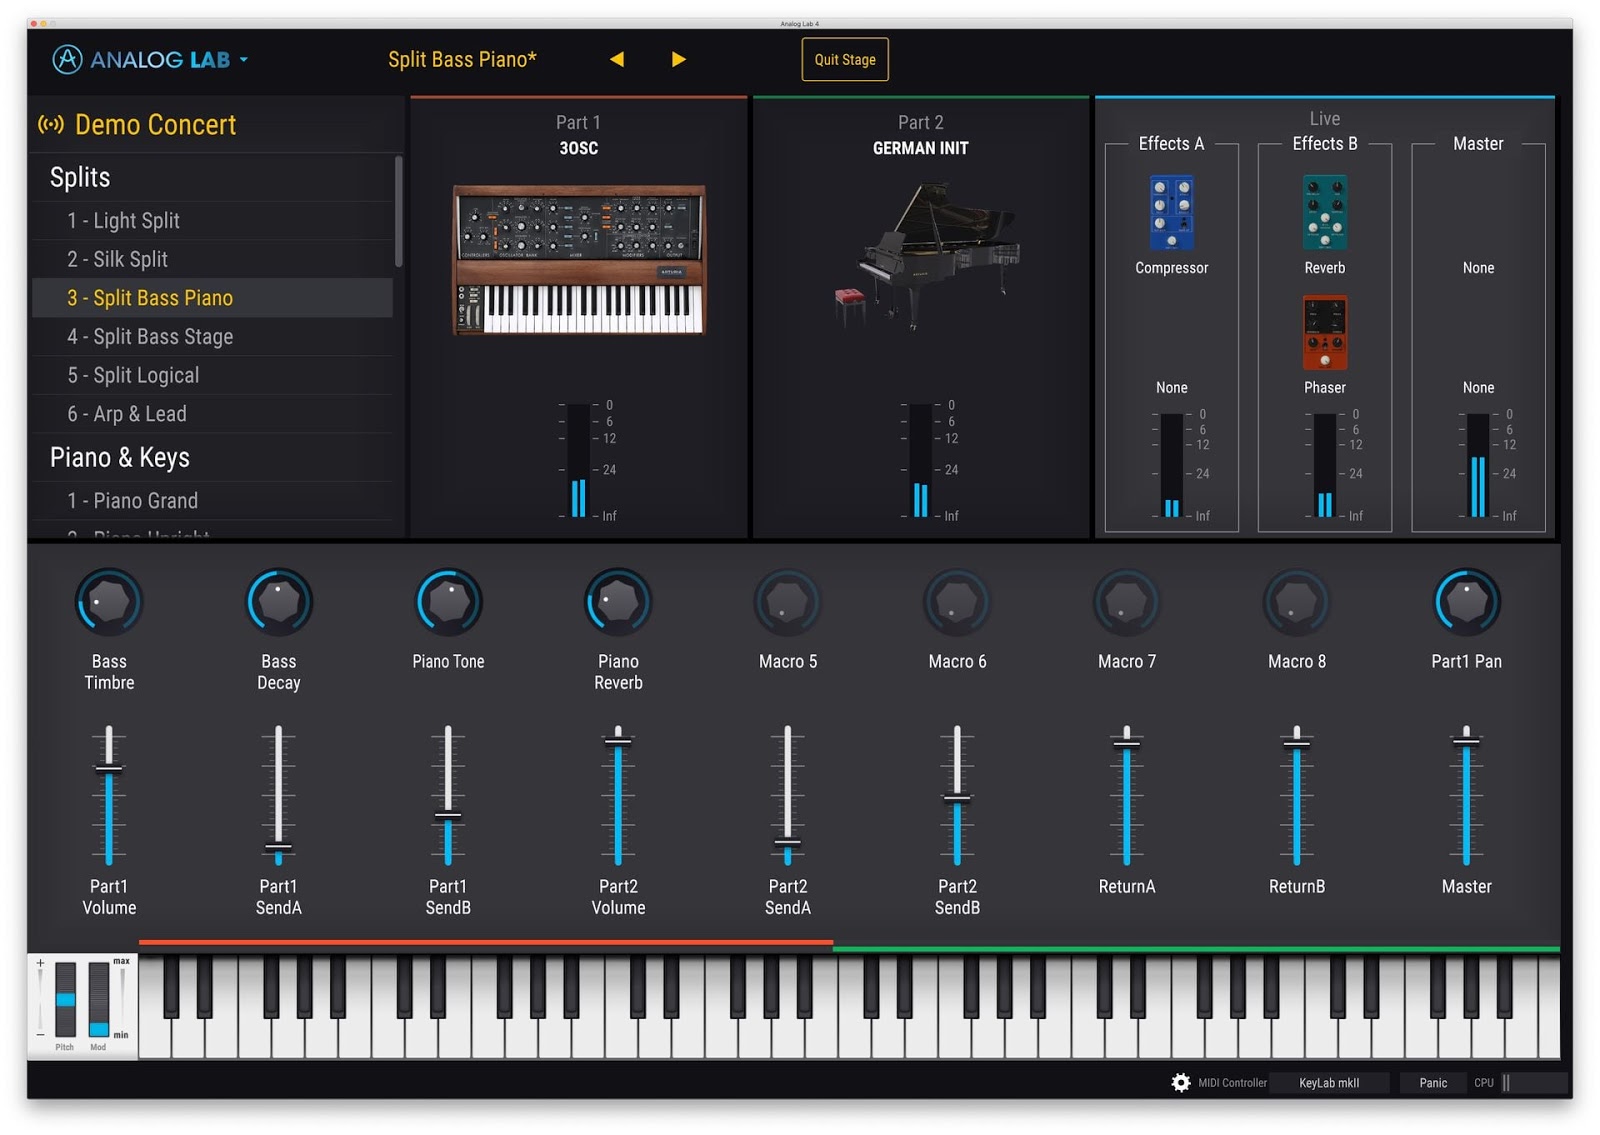1600x1135 pixels.
Task: Select 3 - Split Bass Piano preset
Action: [x=212, y=298]
